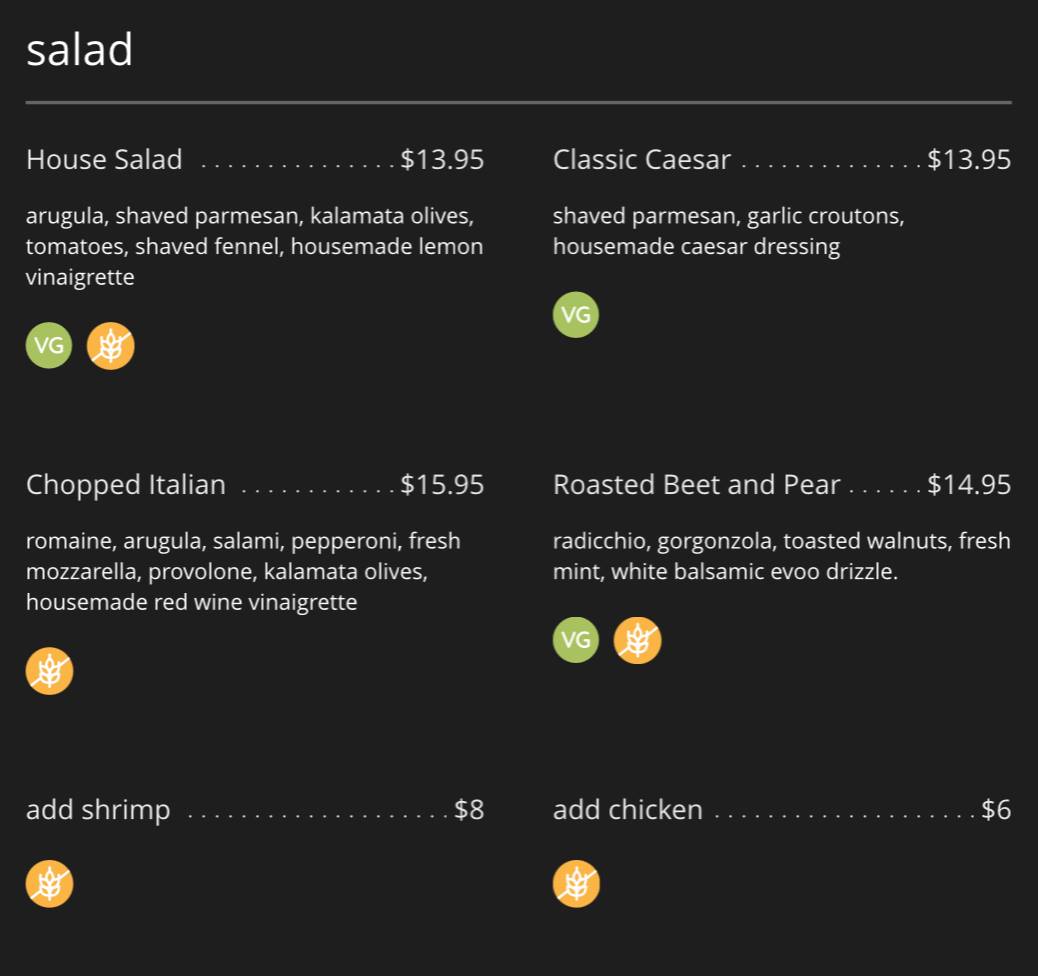This screenshot has width=1038, height=976.
Task: Open the Chopped Italian item
Action: [x=126, y=485]
